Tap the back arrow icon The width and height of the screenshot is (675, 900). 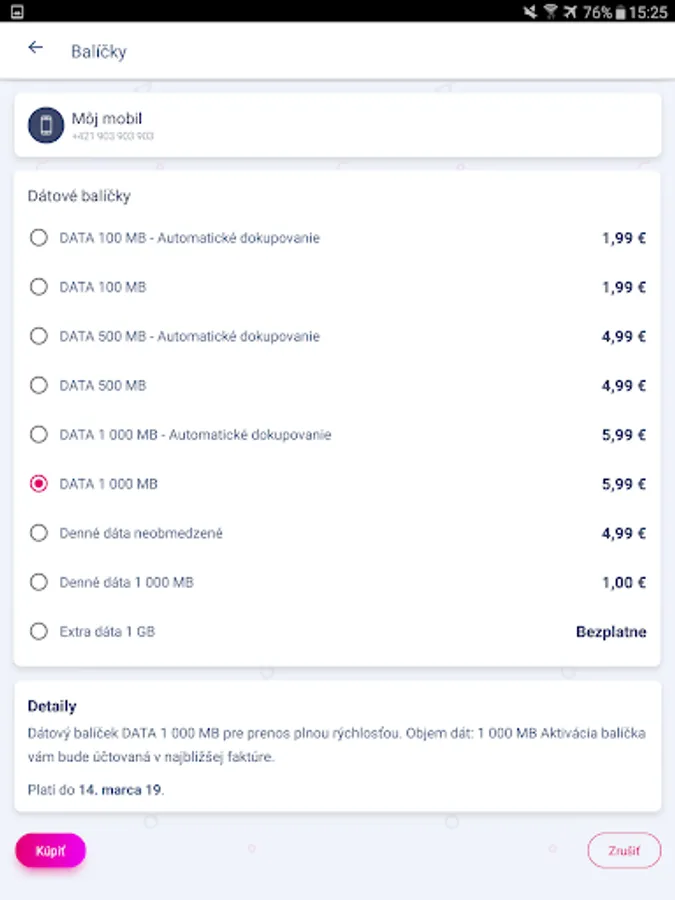point(36,48)
